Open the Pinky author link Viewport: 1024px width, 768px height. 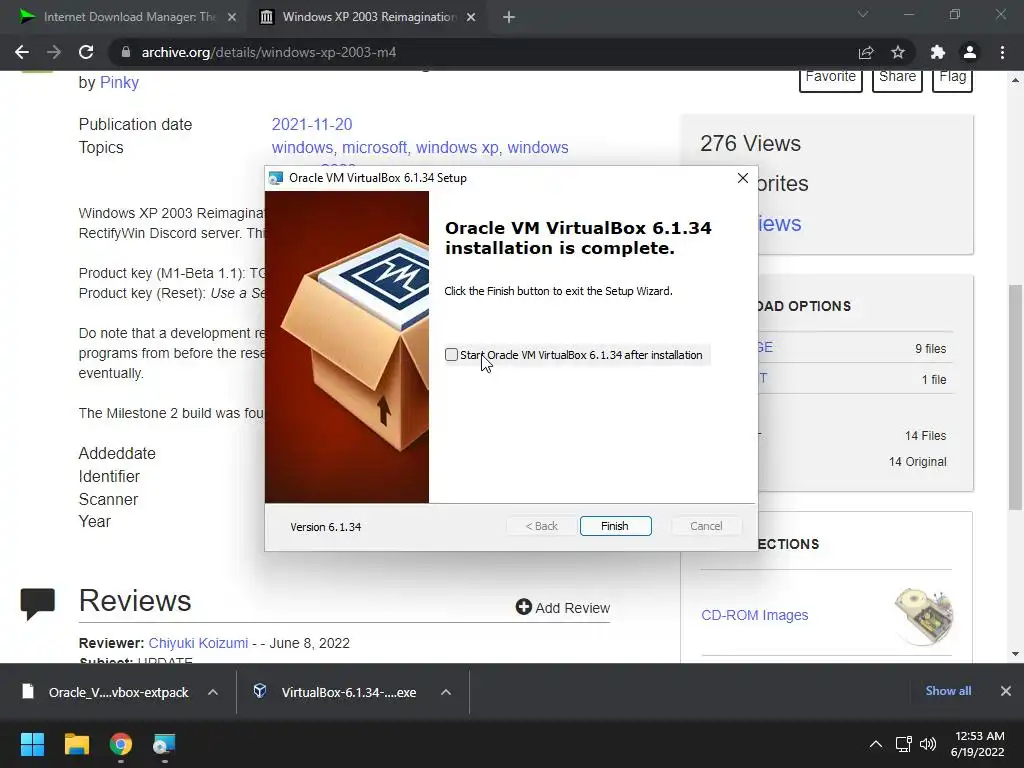tap(119, 82)
